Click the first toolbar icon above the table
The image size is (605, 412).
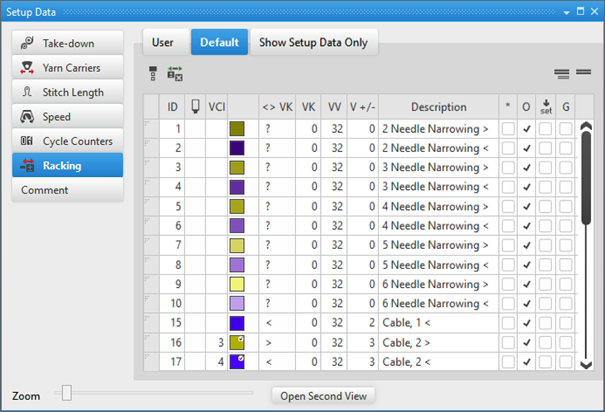point(153,74)
